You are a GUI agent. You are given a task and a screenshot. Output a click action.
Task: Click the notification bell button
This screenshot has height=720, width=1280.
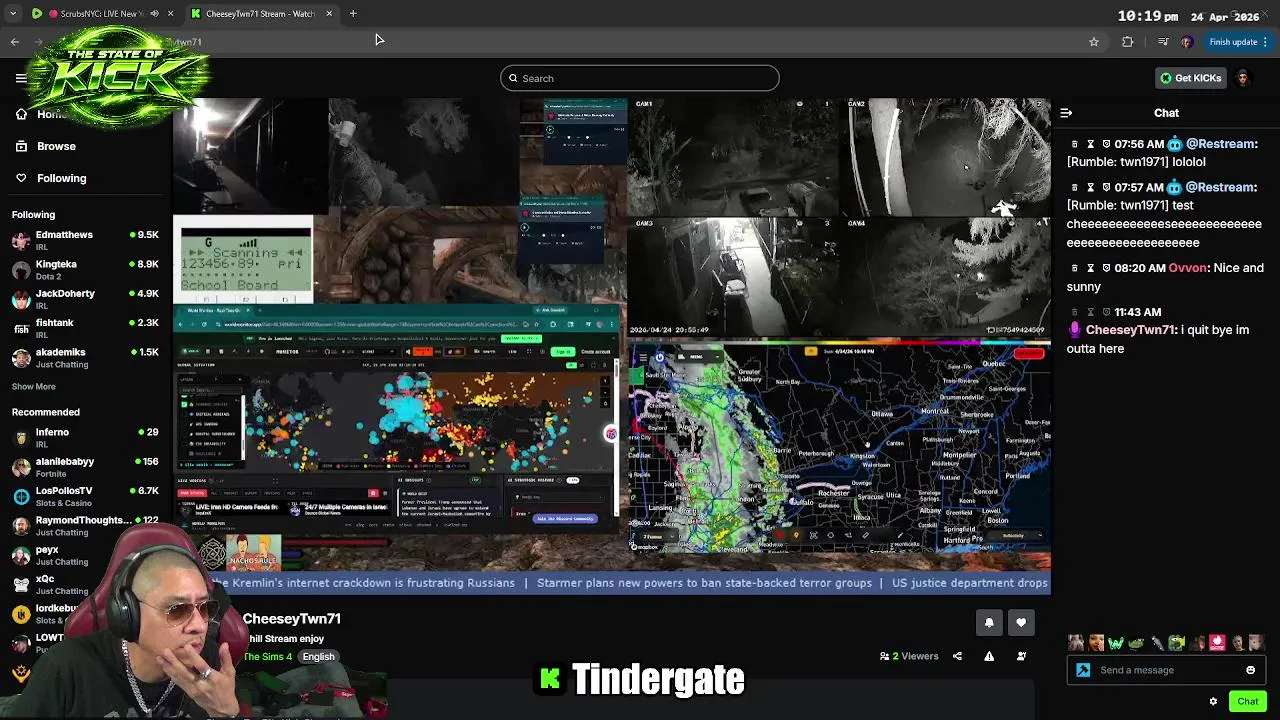pyautogui.click(x=989, y=623)
